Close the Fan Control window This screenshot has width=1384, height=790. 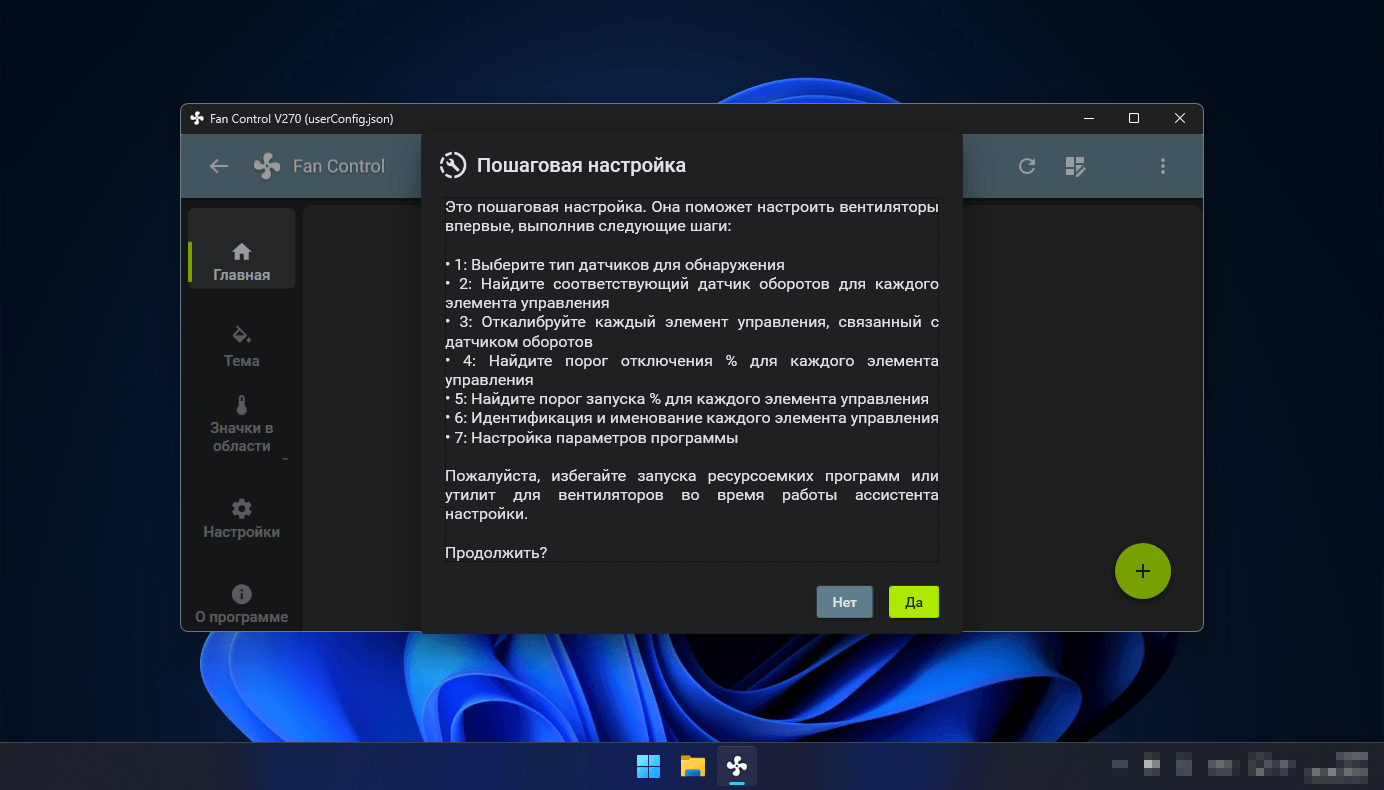[x=1180, y=118]
